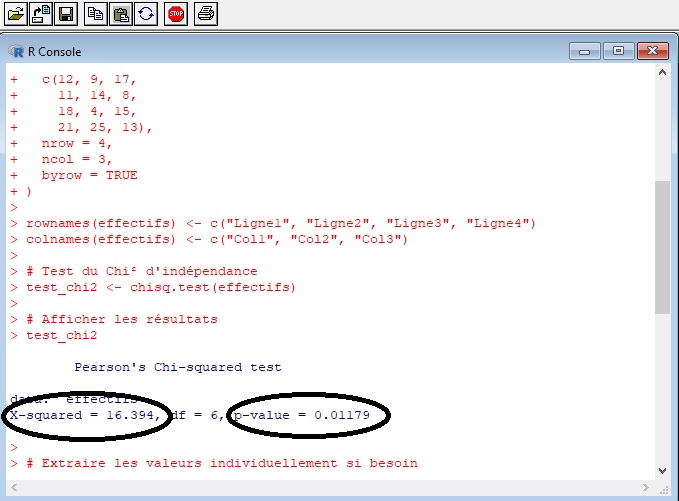Screen dimensions: 679x501
Task: Open the R Console system menu icon
Action: click(x=15, y=51)
